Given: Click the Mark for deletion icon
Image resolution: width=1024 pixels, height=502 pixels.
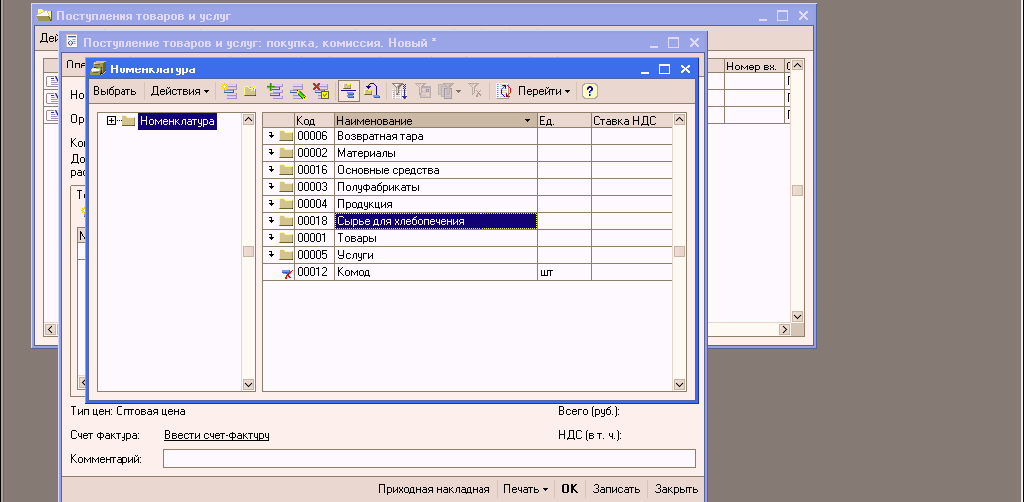Looking at the screenshot, I should click(320, 91).
